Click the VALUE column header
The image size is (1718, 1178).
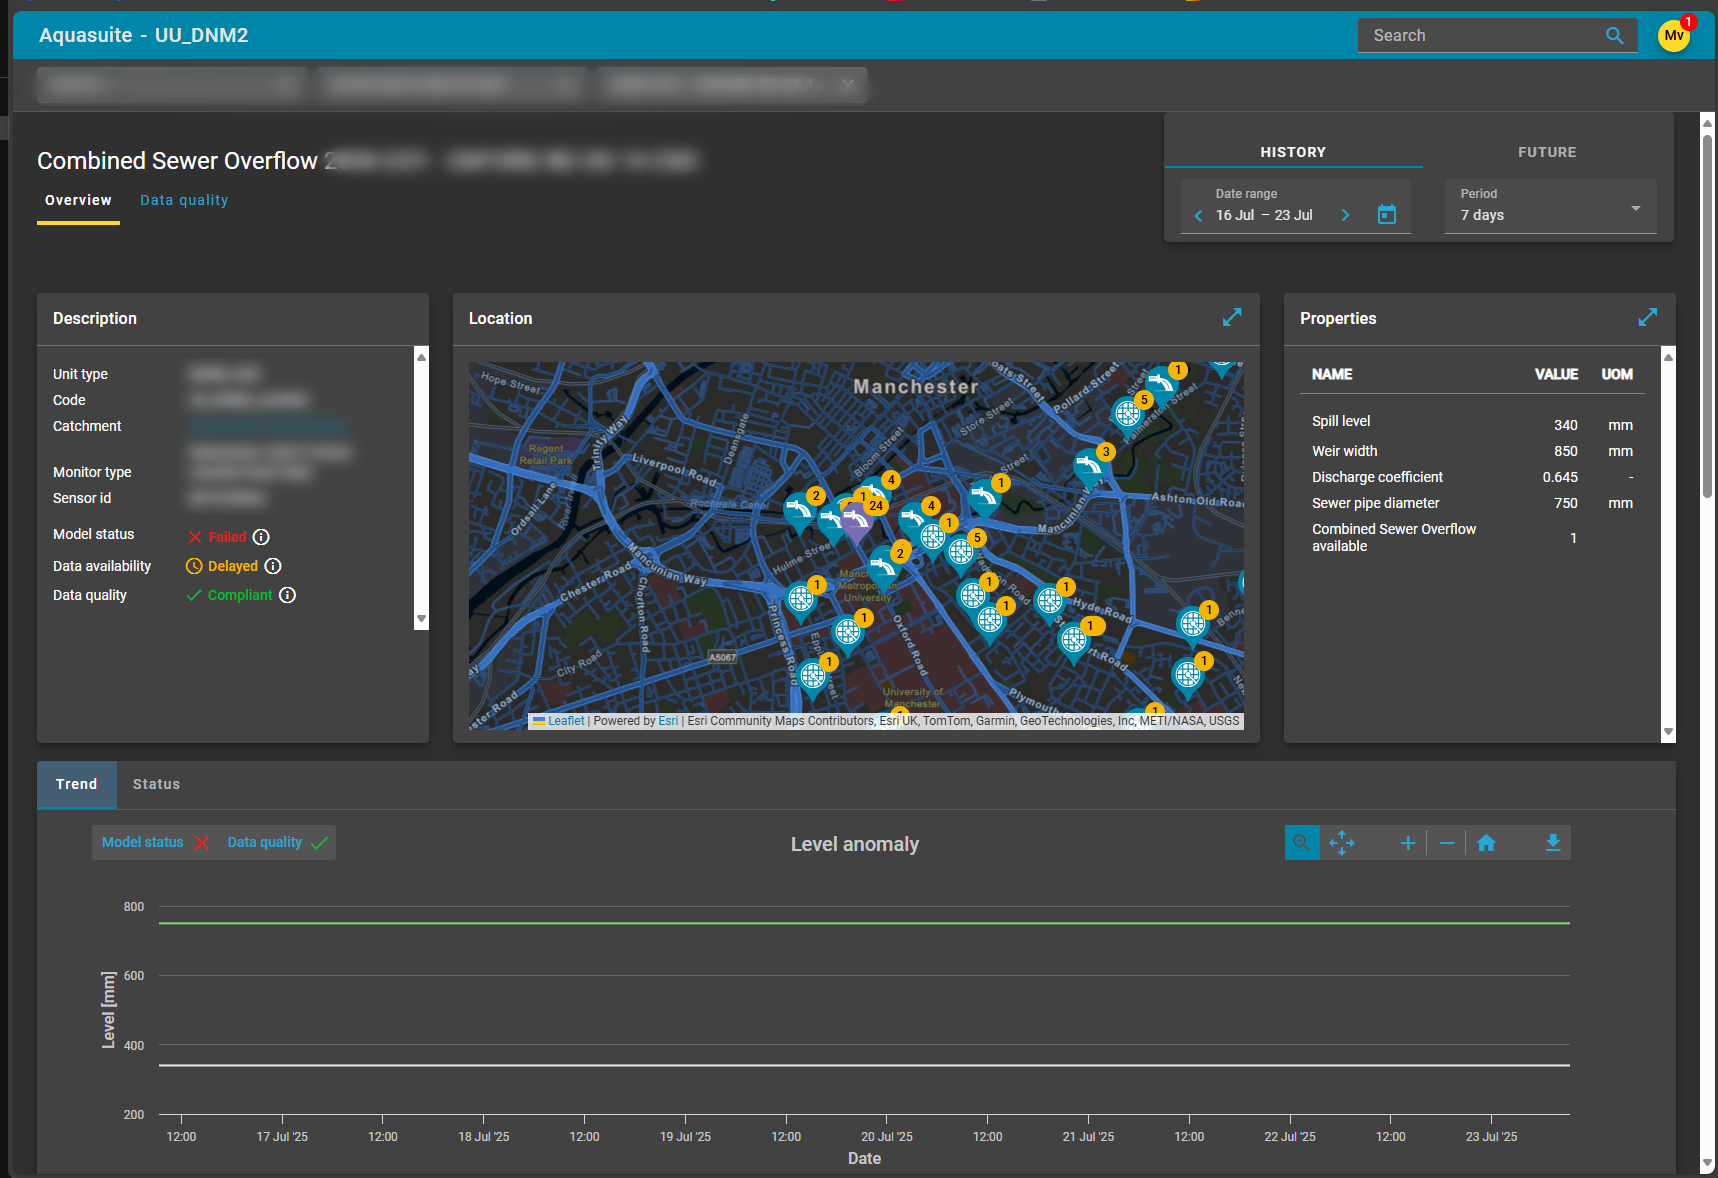[1557, 374]
